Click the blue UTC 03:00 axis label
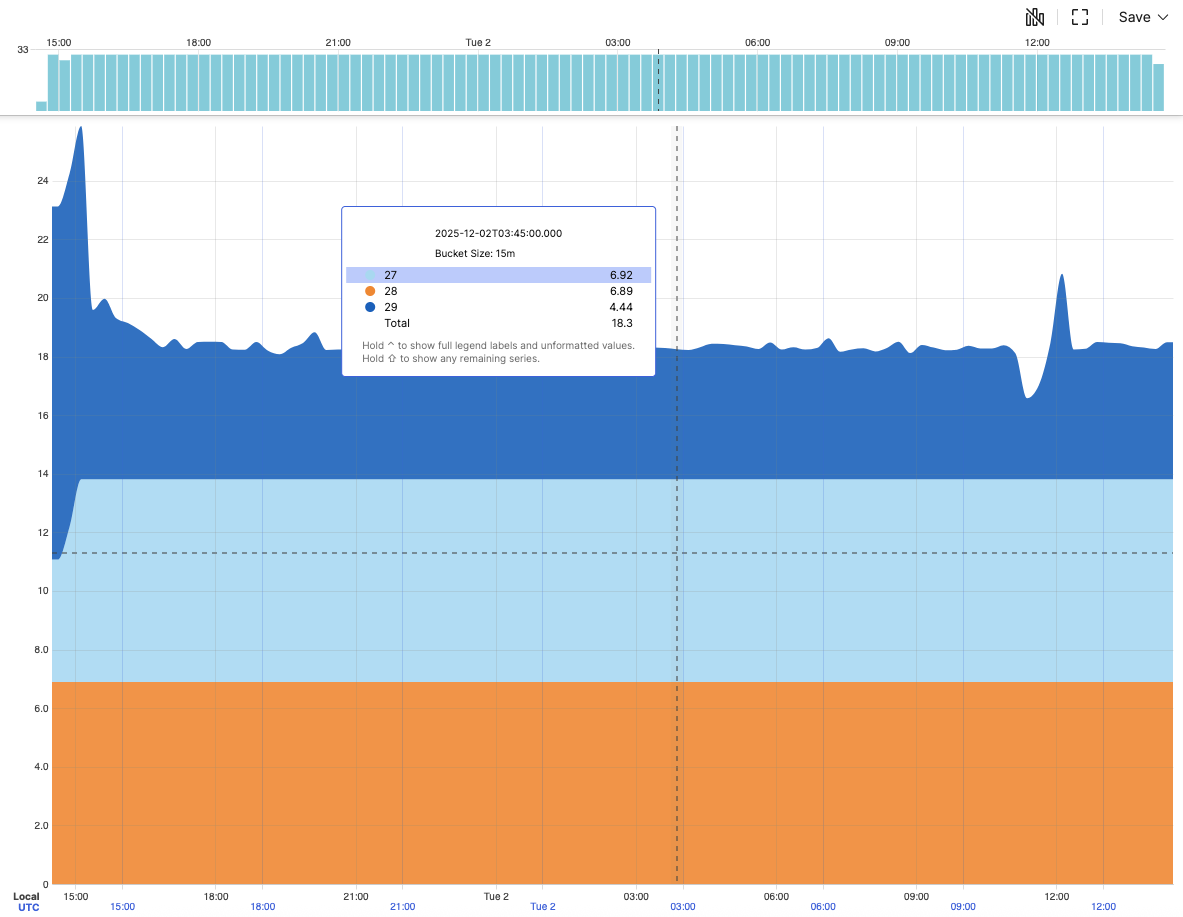 click(x=683, y=907)
